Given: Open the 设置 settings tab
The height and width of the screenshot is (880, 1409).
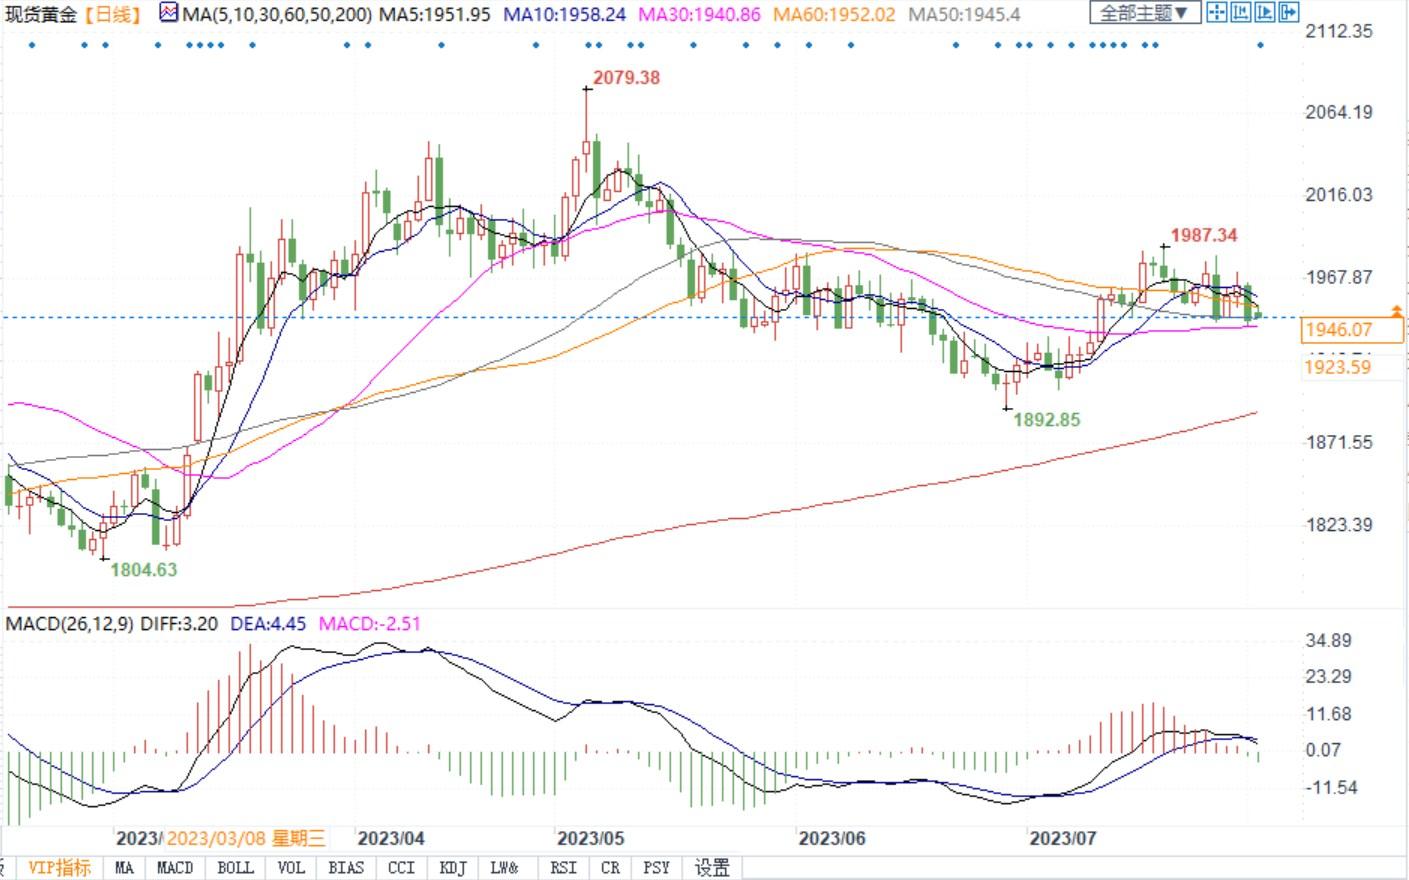Looking at the screenshot, I should [712, 868].
